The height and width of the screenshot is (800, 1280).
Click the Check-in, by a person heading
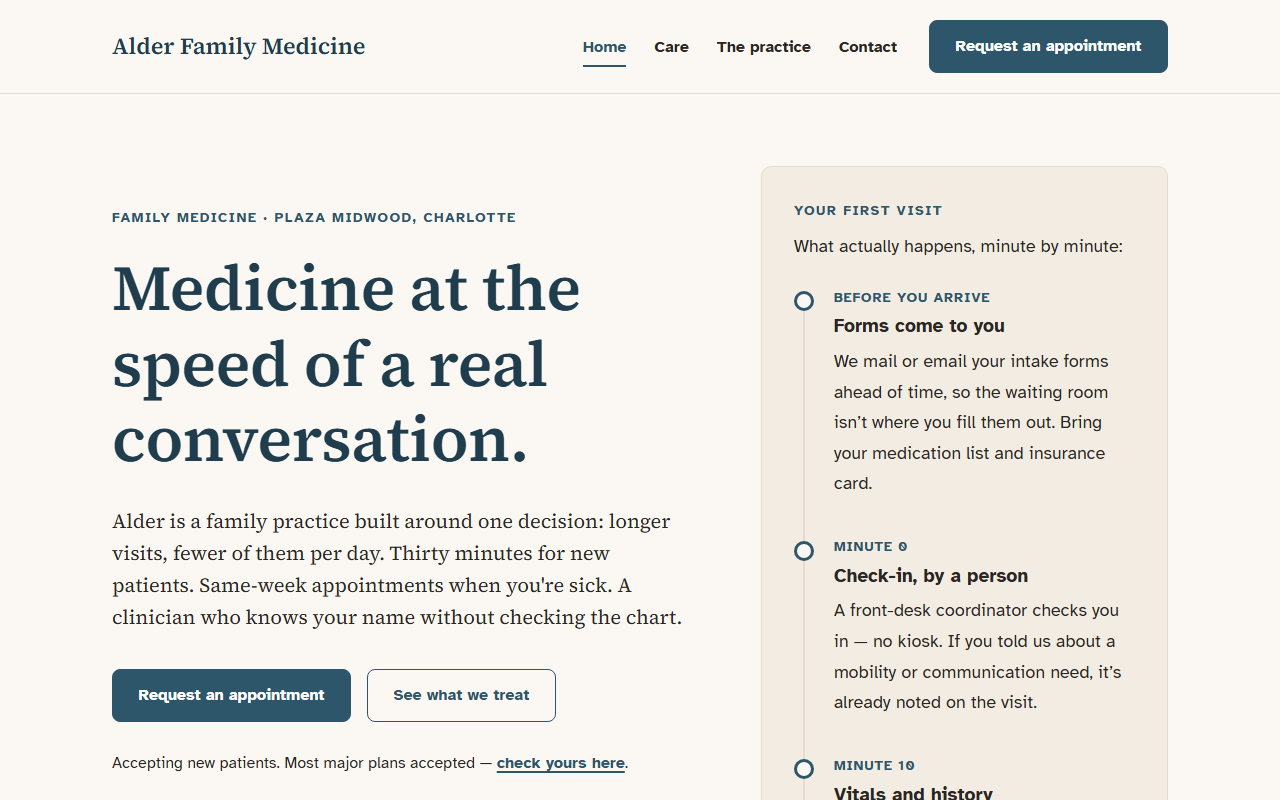(931, 576)
